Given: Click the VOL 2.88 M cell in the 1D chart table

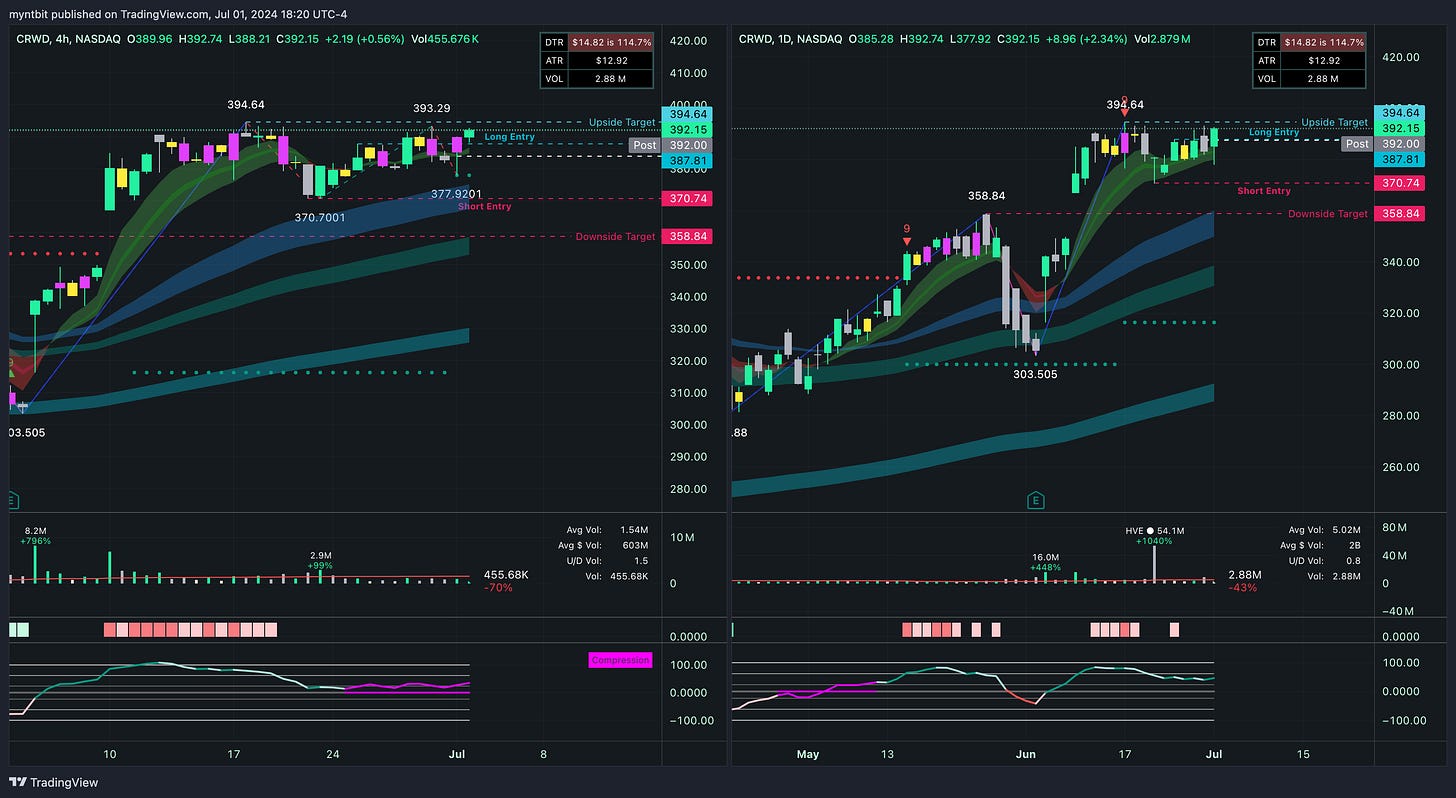Looking at the screenshot, I should tap(1324, 78).
